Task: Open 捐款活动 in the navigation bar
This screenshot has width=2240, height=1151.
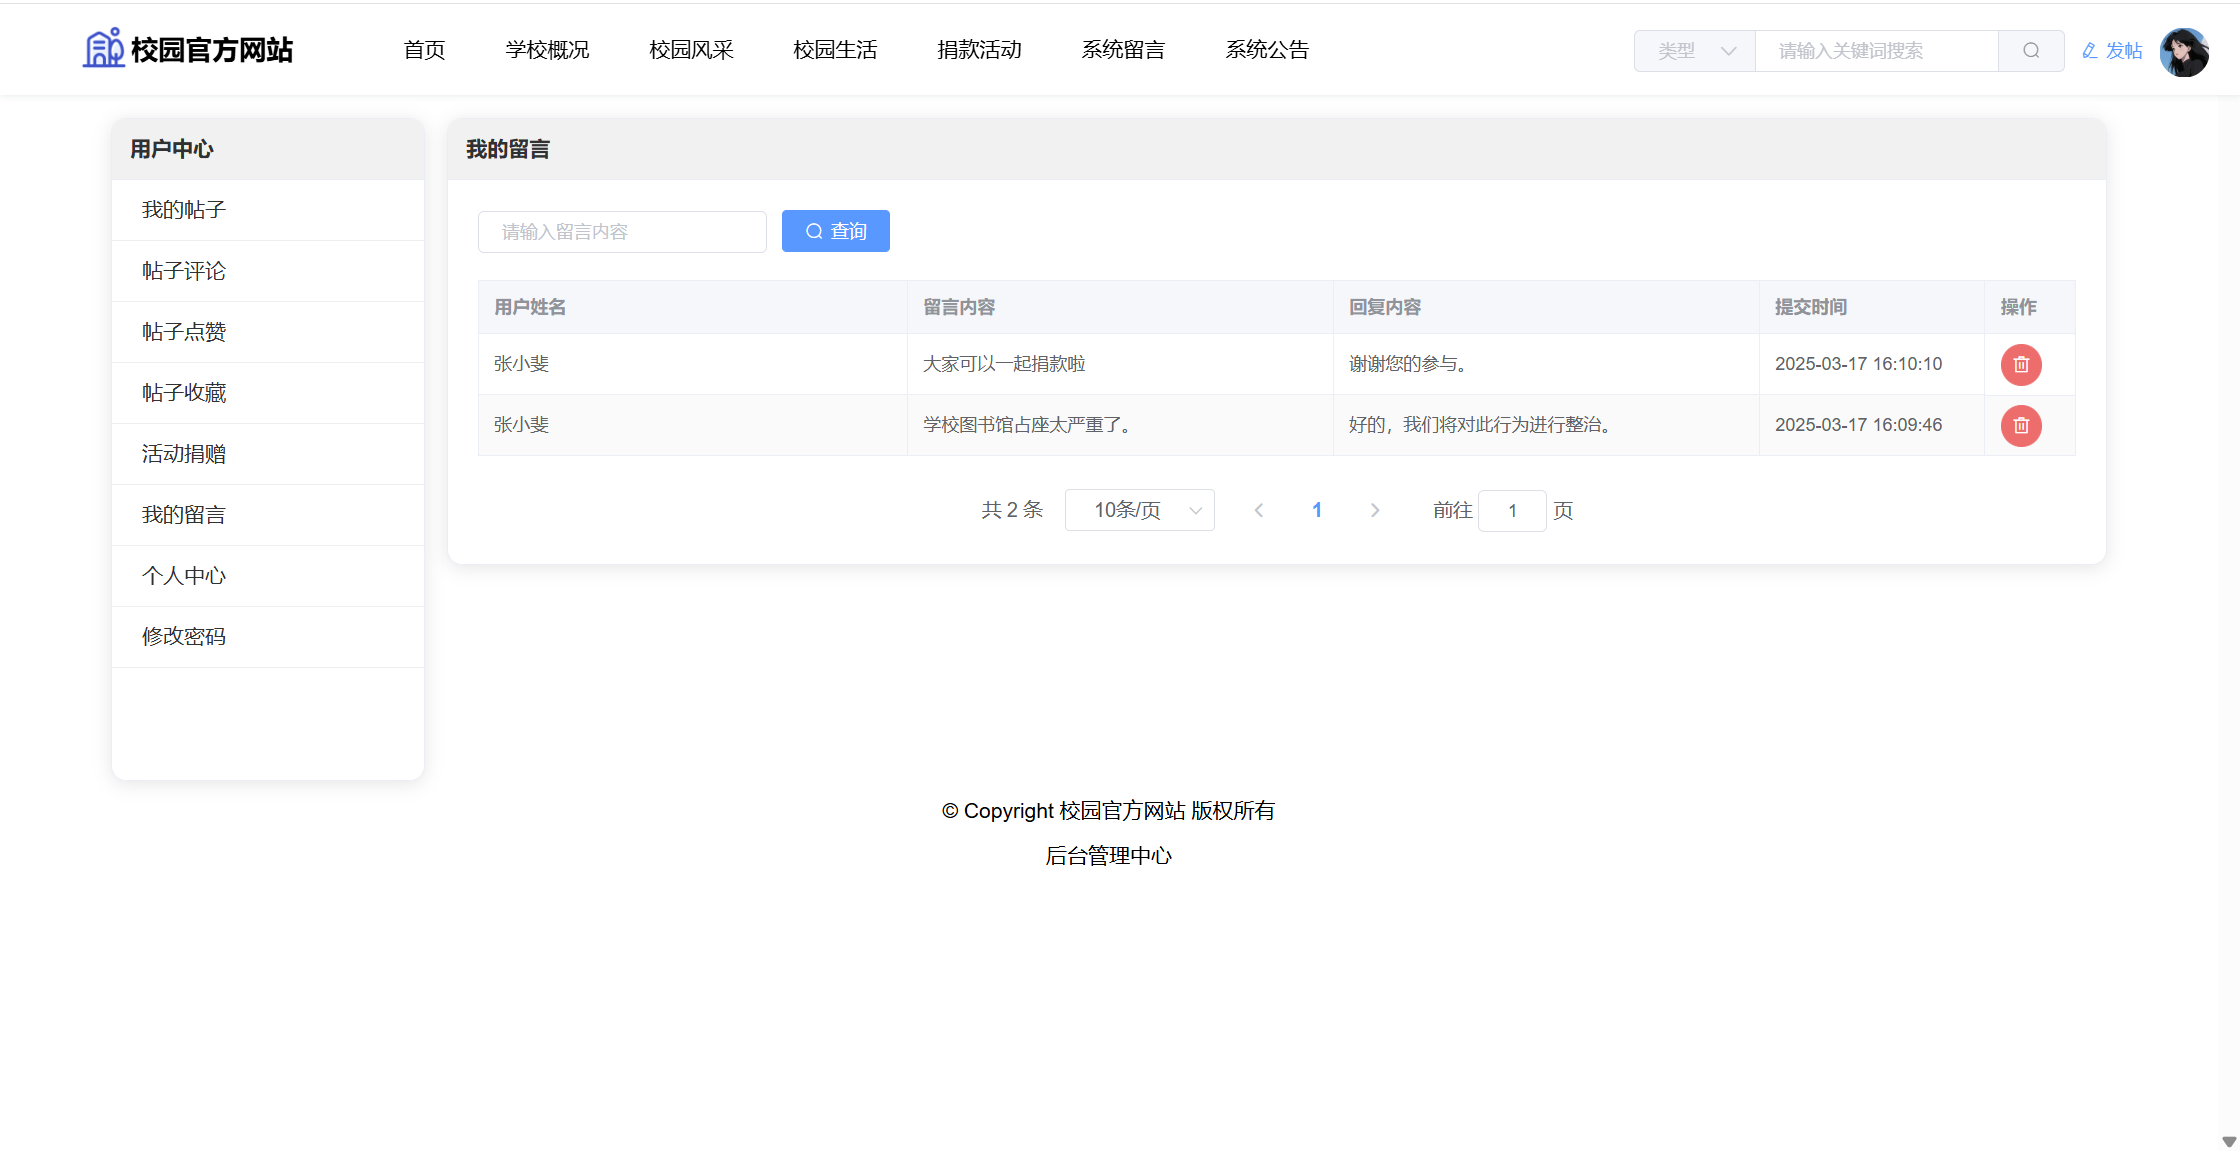Action: click(979, 50)
